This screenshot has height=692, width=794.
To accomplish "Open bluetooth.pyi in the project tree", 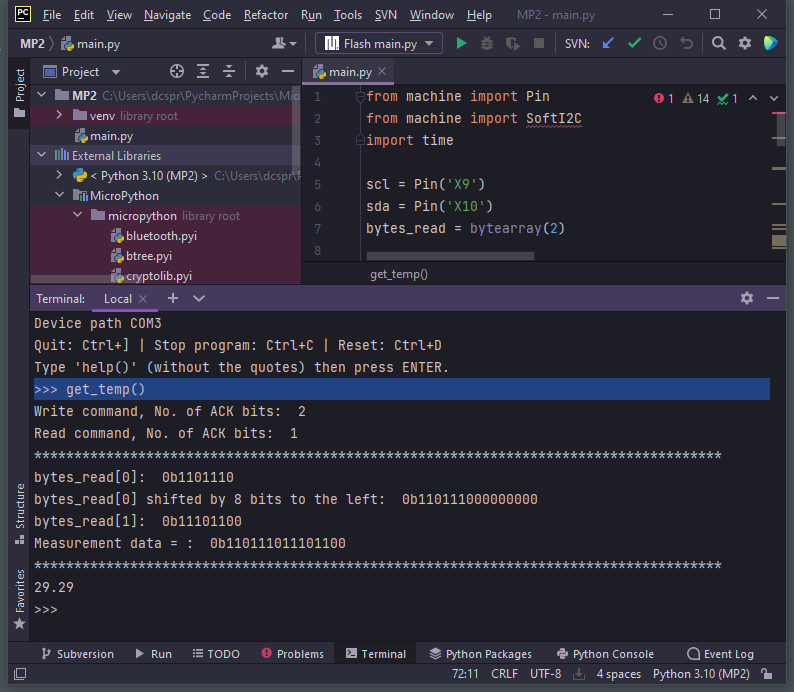I will (161, 236).
